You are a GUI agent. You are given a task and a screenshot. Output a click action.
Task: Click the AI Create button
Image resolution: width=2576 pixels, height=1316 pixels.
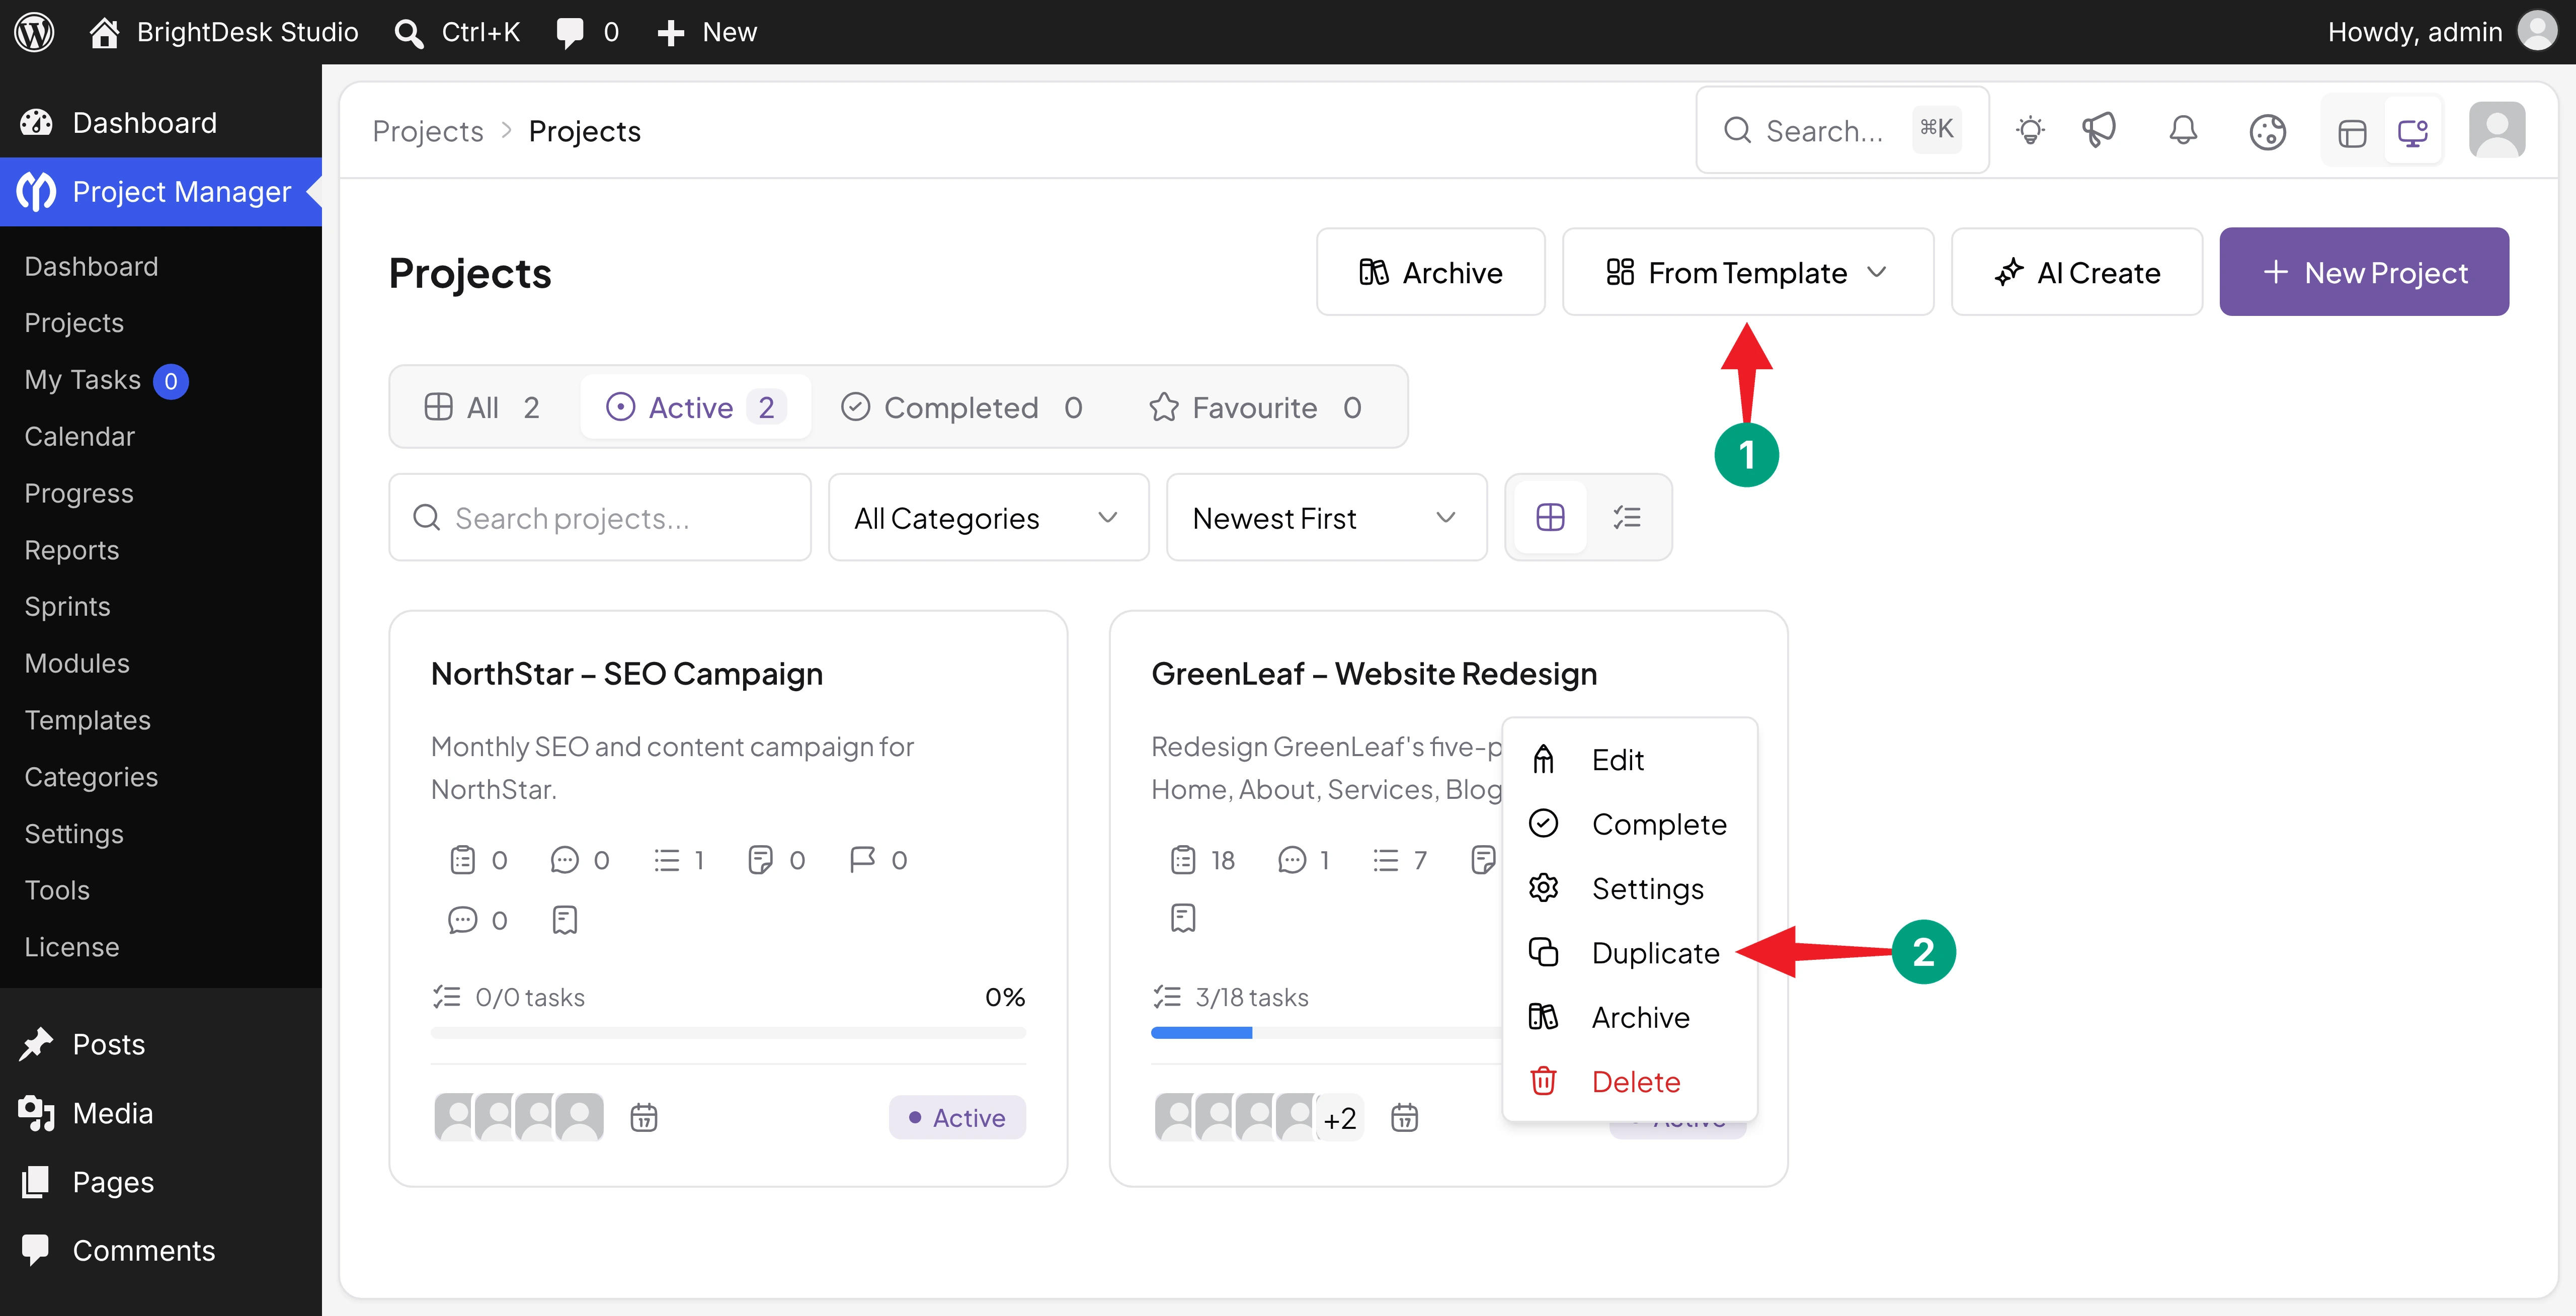(x=2076, y=272)
